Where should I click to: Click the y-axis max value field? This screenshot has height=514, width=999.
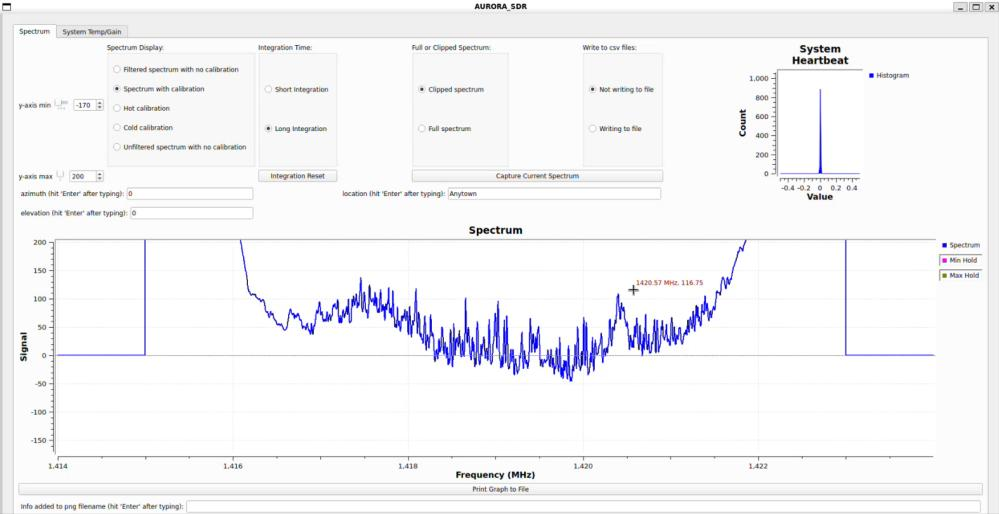83,176
